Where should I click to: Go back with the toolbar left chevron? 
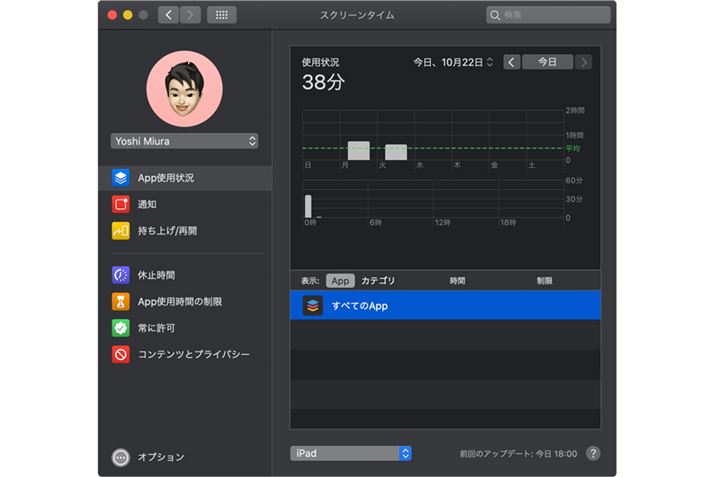168,15
